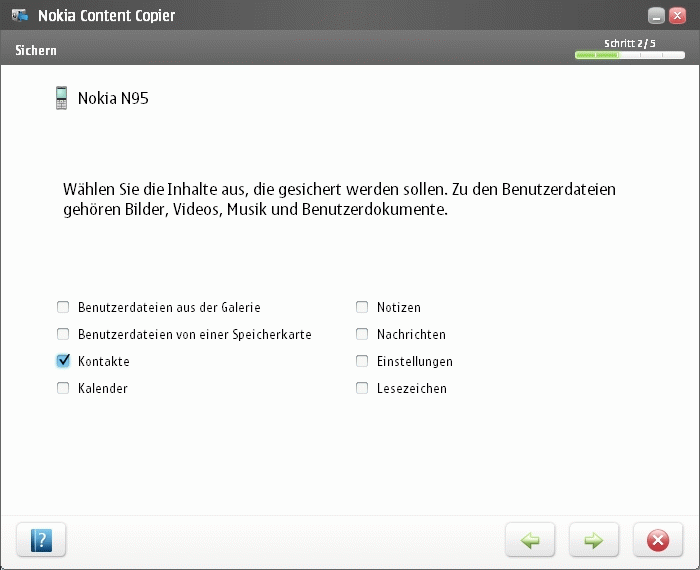Toggle the Einstellungen checkbox
Viewport: 700px width, 570px height.
point(362,361)
